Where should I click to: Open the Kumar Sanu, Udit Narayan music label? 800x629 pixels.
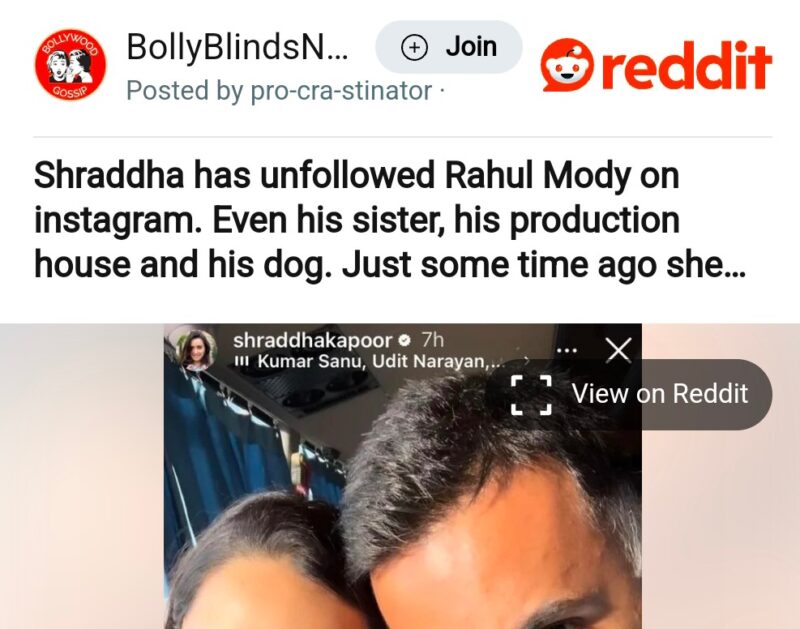[381, 362]
